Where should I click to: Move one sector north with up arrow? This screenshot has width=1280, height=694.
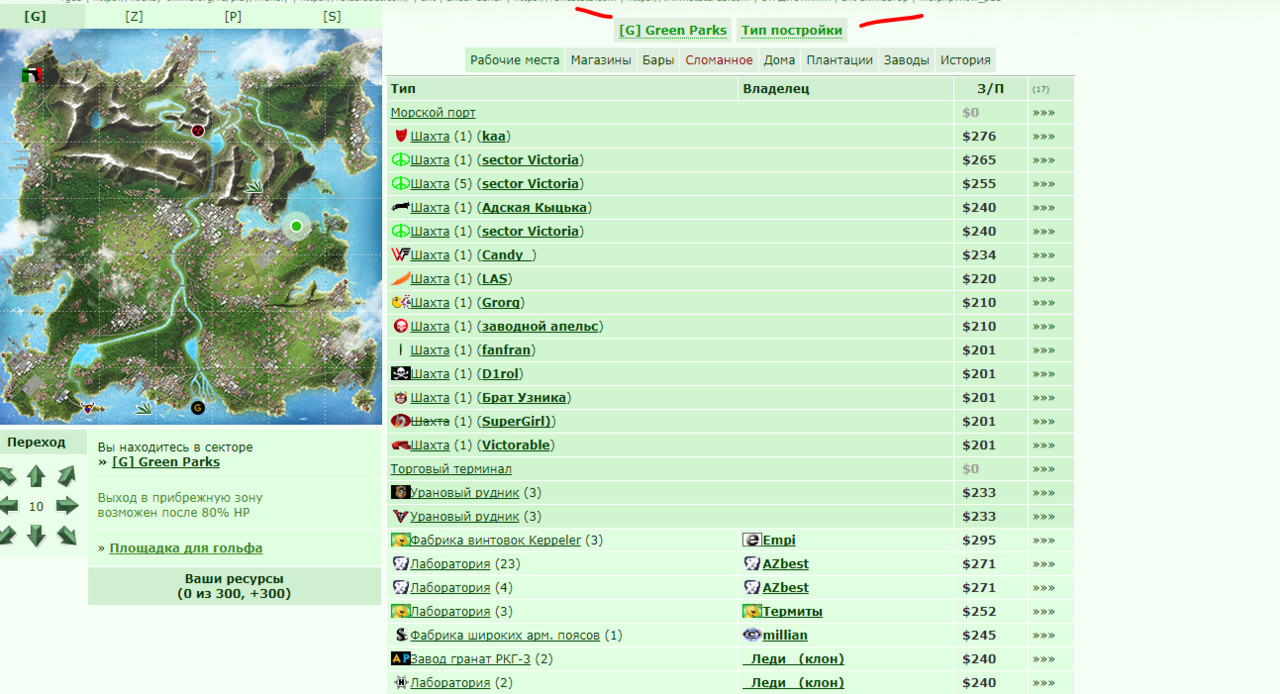[x=36, y=476]
